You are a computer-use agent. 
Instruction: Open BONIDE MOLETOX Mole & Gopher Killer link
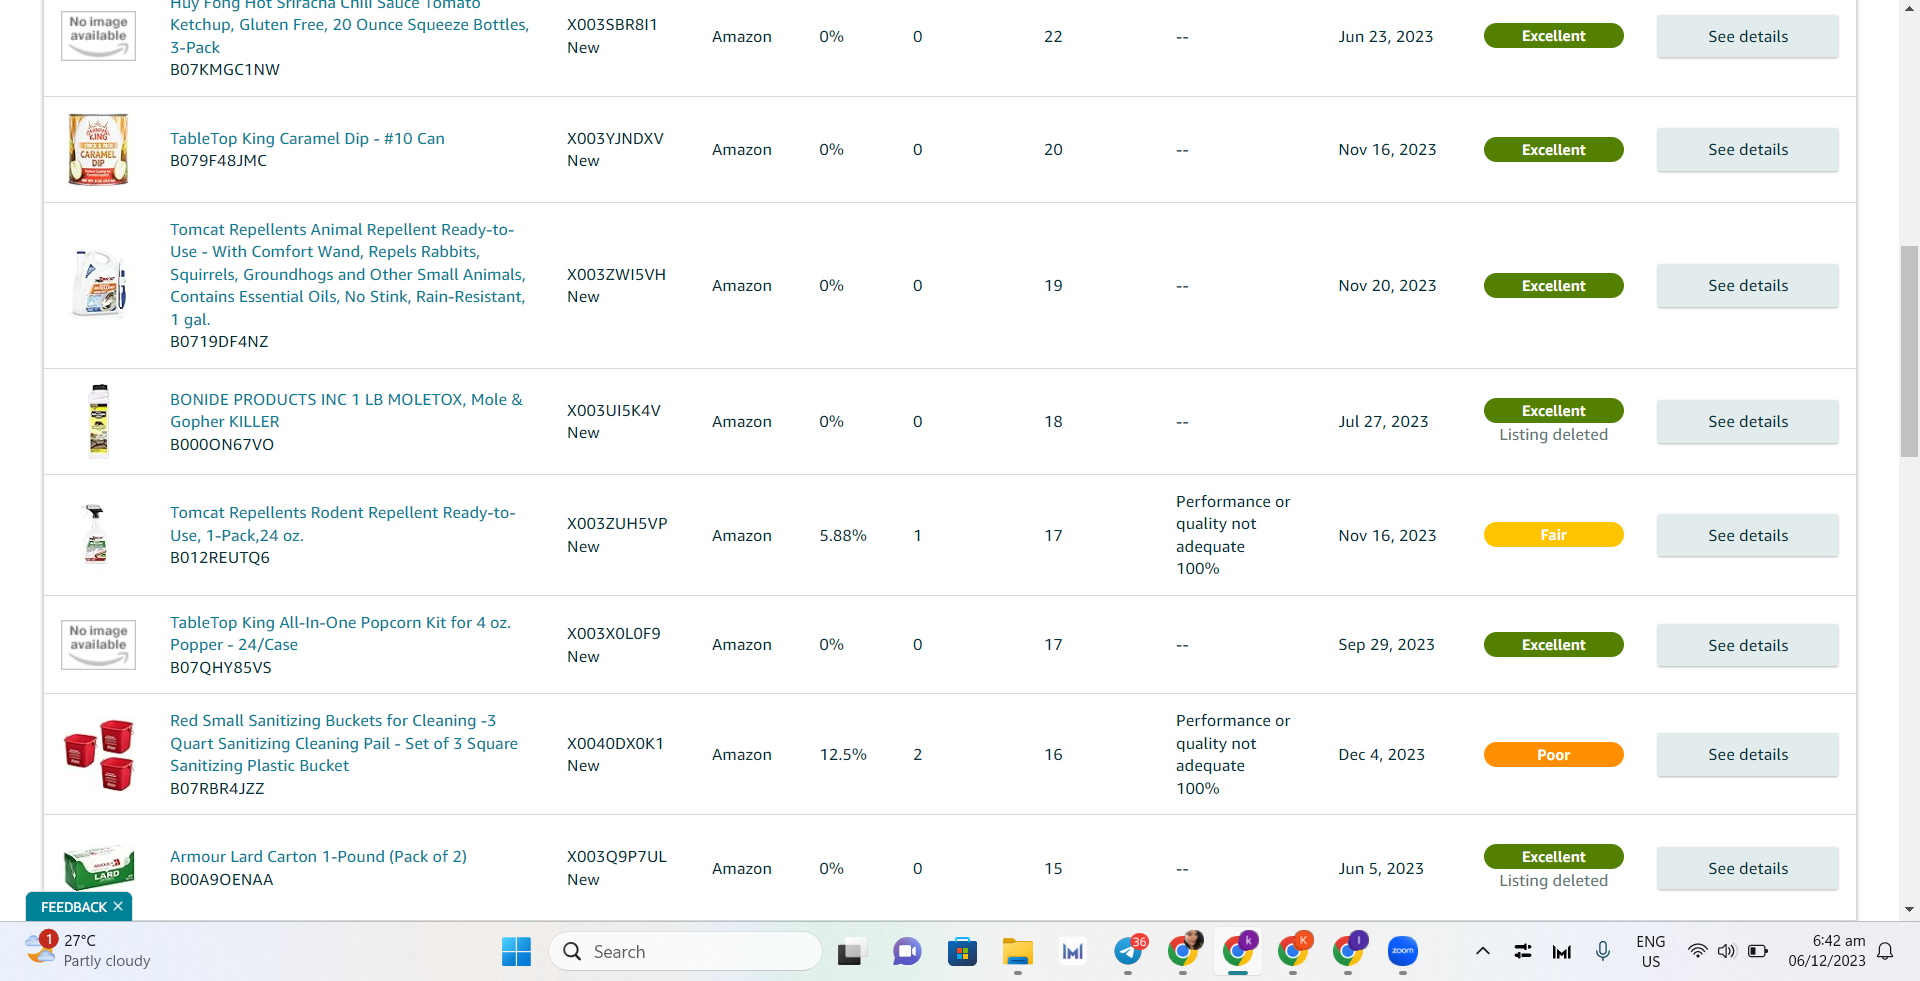click(x=346, y=410)
